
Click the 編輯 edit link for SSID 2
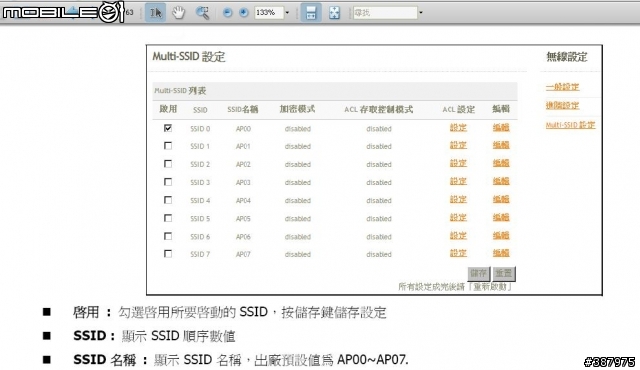click(x=501, y=163)
